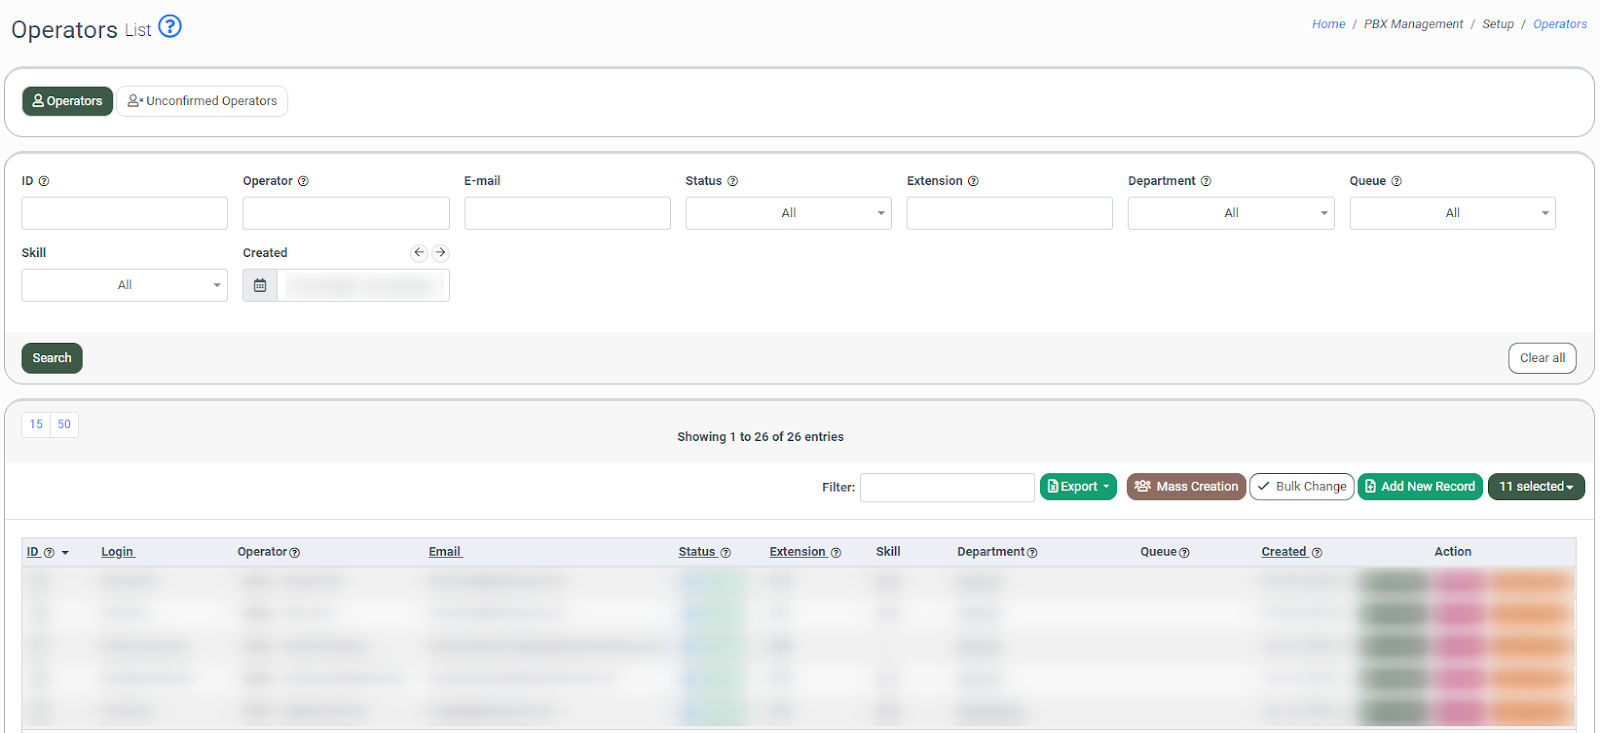Click Add New Record button
The height and width of the screenshot is (733, 1600).
click(1420, 487)
